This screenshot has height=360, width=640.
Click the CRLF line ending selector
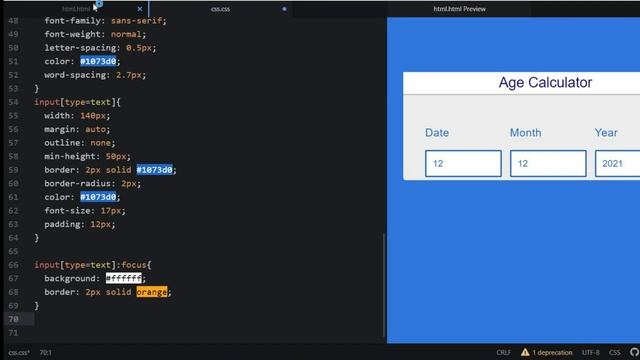coord(503,353)
